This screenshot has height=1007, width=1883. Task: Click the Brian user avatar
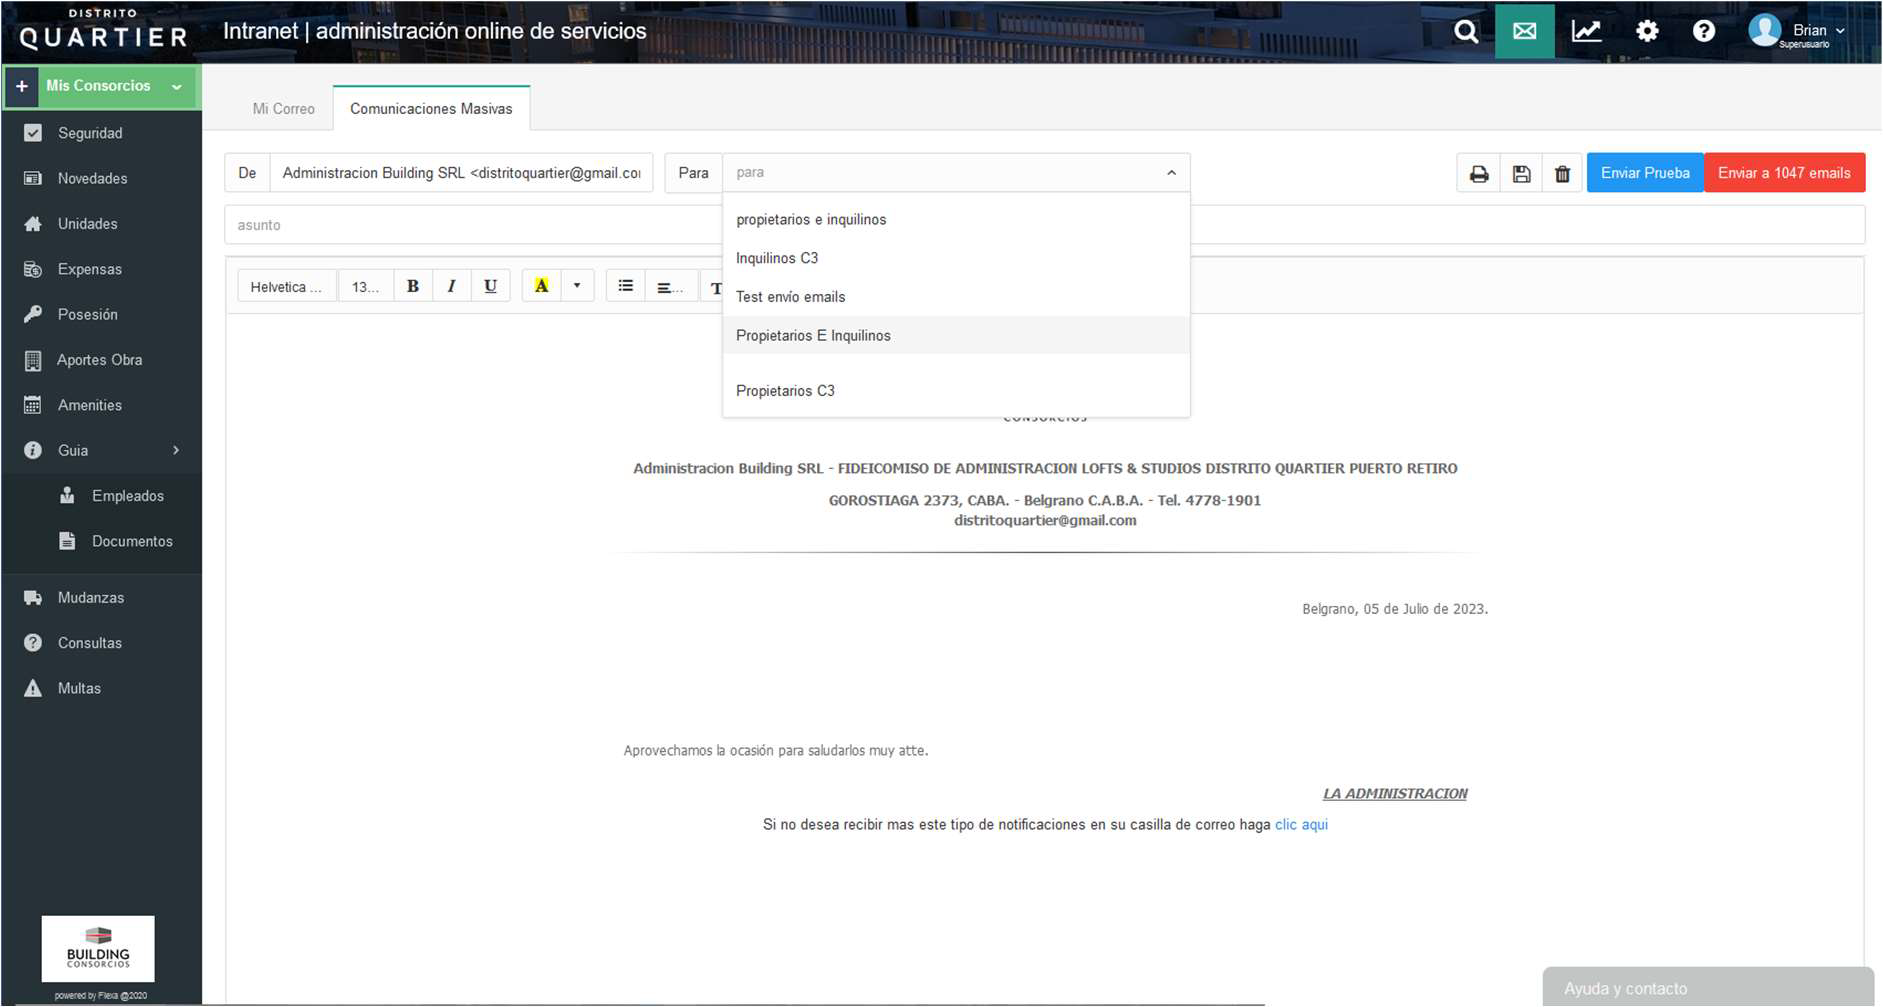point(1764,30)
